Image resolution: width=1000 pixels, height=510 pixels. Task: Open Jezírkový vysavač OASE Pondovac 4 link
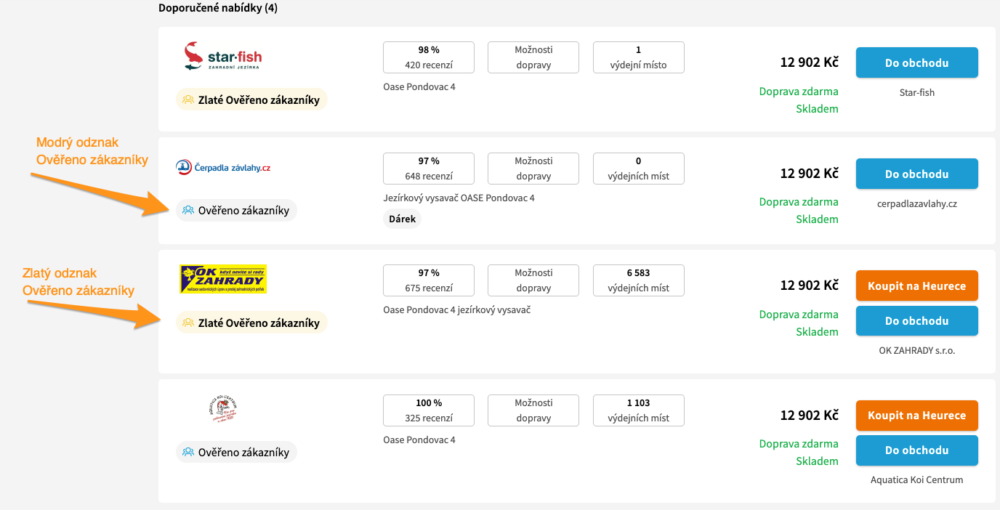coord(458,198)
